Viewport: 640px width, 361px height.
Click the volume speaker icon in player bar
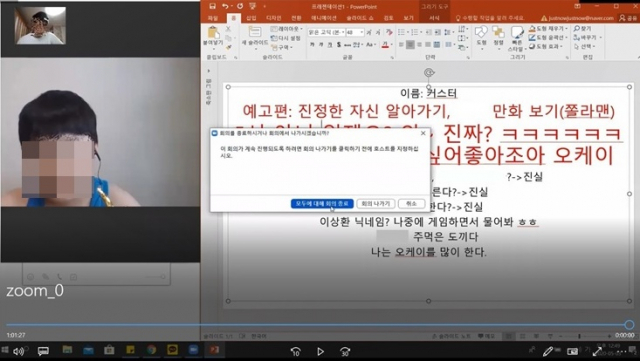click(18, 351)
